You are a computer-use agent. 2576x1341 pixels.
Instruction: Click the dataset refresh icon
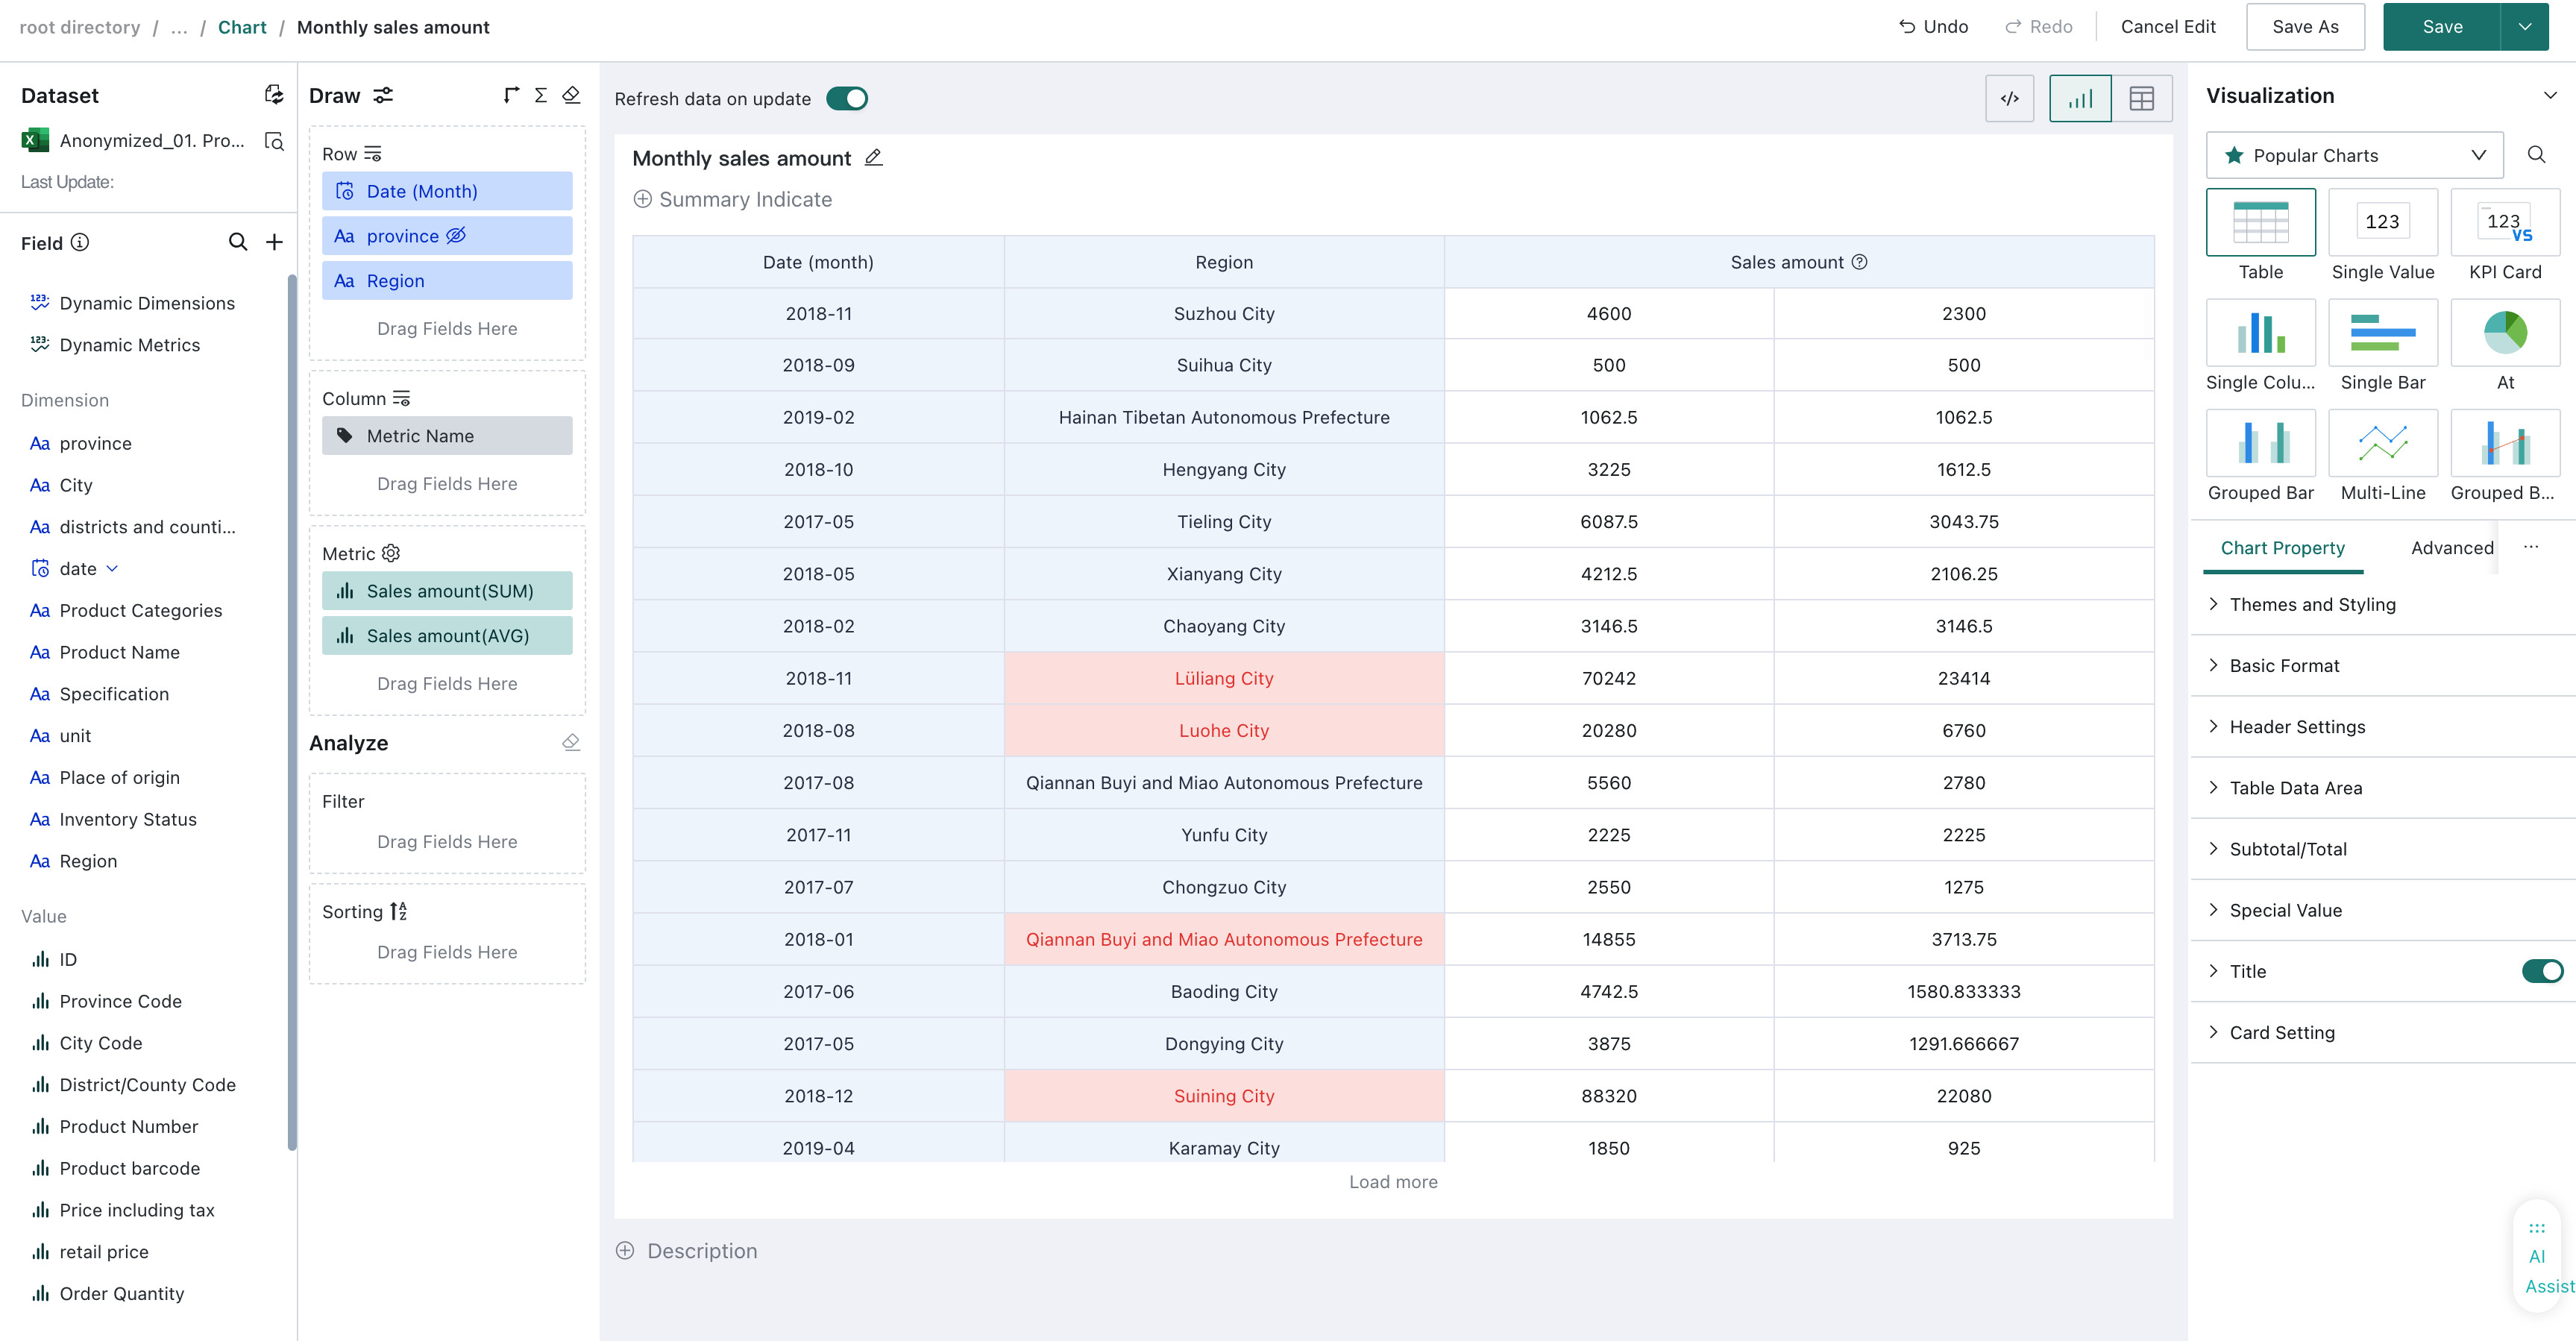pos(274,95)
